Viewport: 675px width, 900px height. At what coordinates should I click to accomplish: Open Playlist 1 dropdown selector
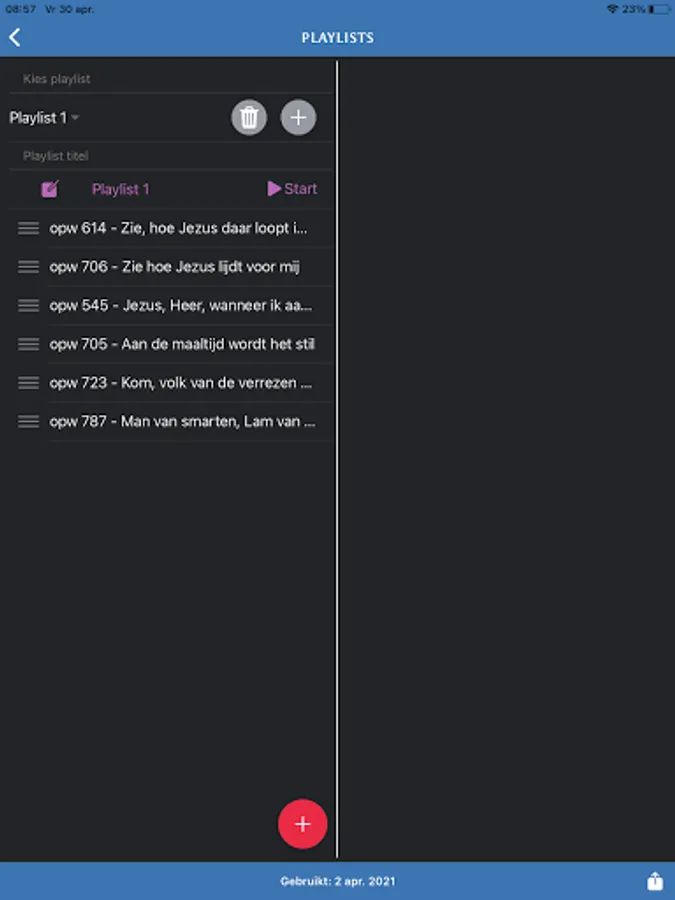pos(44,118)
